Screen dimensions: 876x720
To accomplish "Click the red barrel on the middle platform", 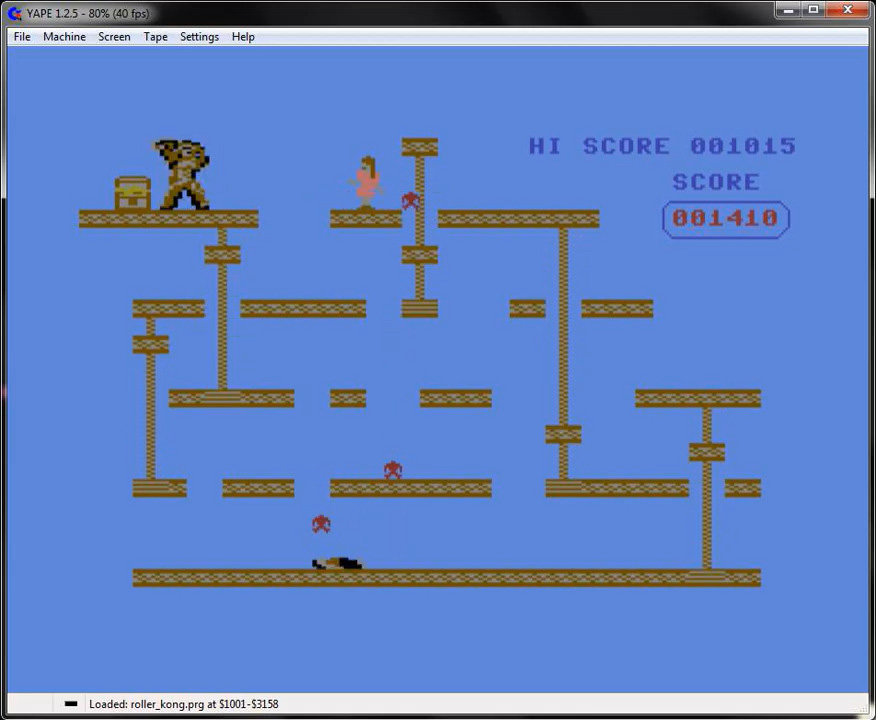I will pos(393,470).
